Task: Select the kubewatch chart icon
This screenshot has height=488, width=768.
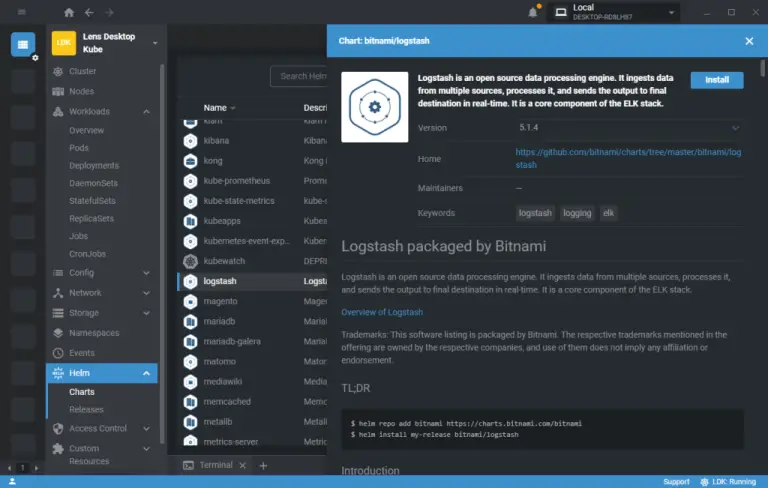Action: point(189,261)
